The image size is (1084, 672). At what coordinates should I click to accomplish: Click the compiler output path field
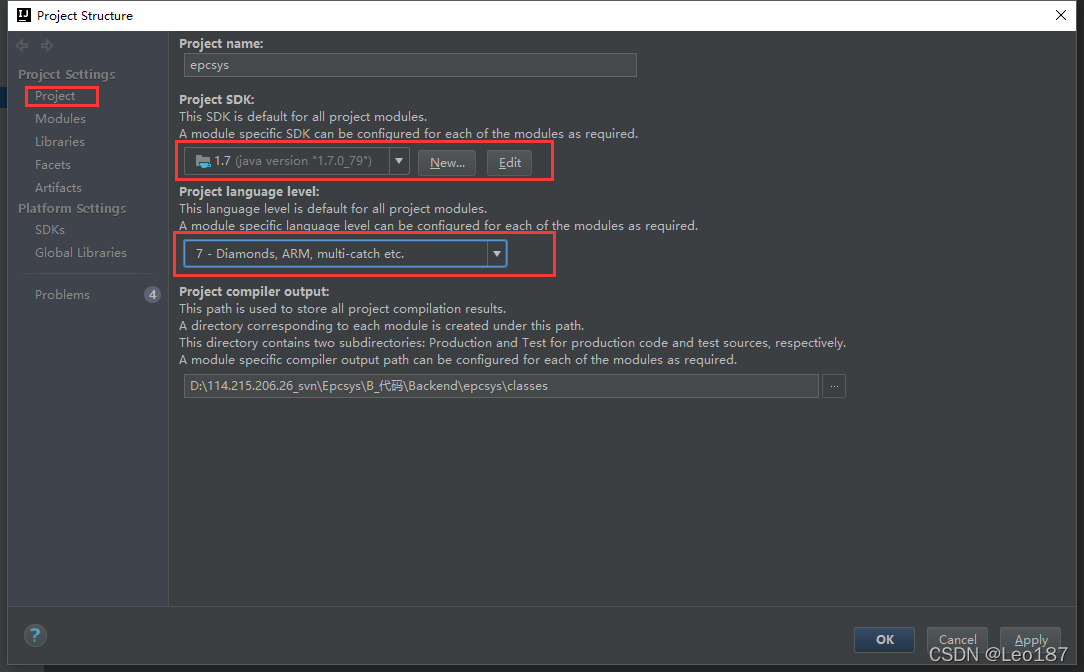(501, 386)
